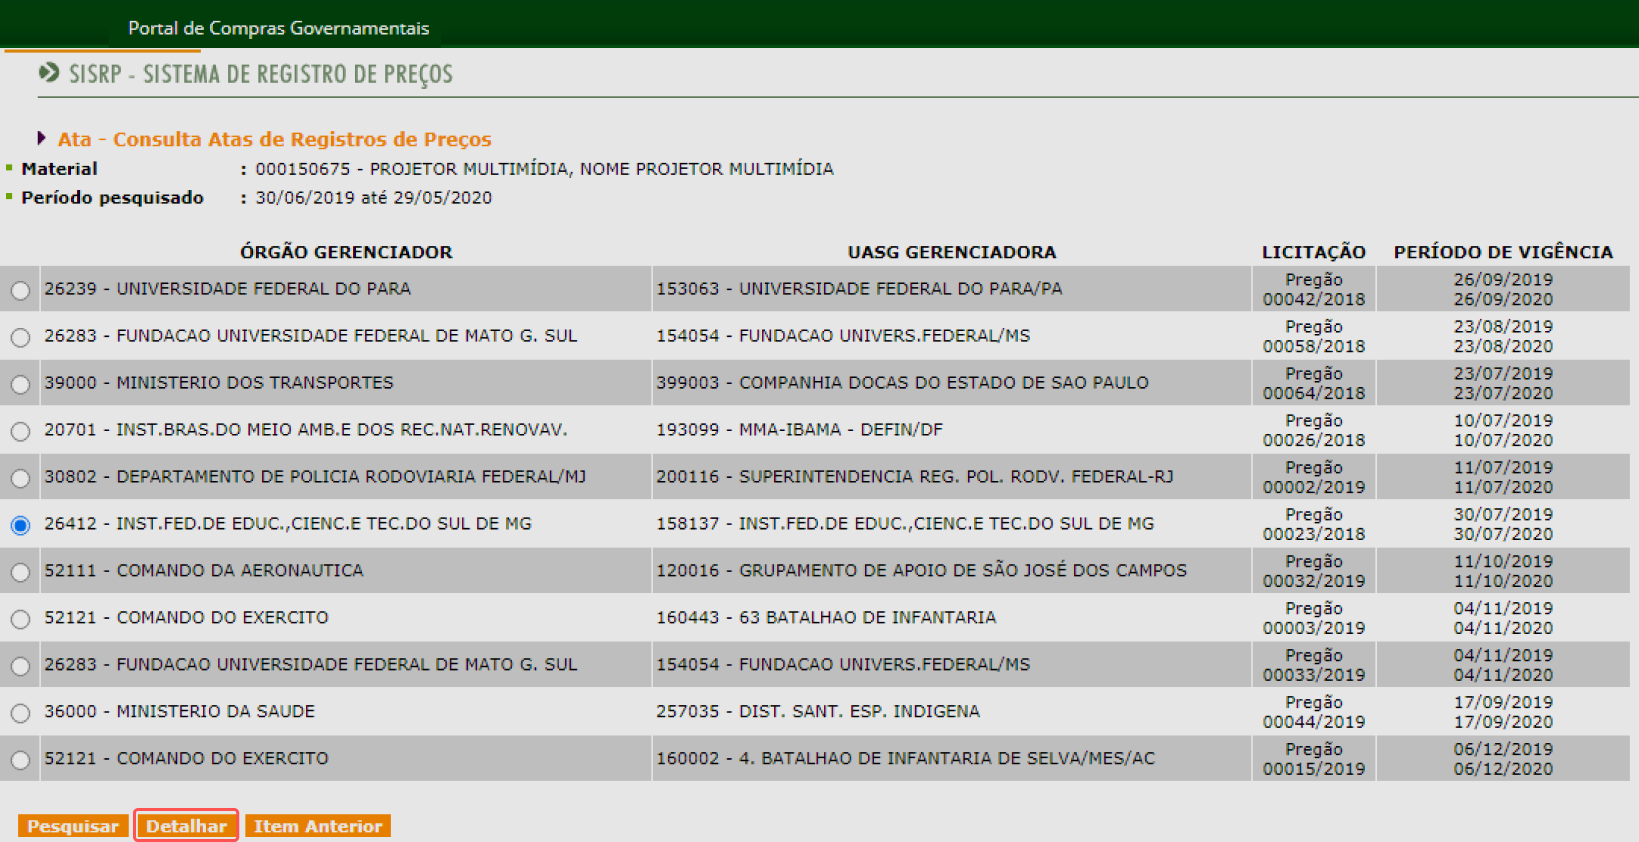Click text 39000 - Ministerio dos Transportes
This screenshot has height=842, width=1639.
coord(219,383)
